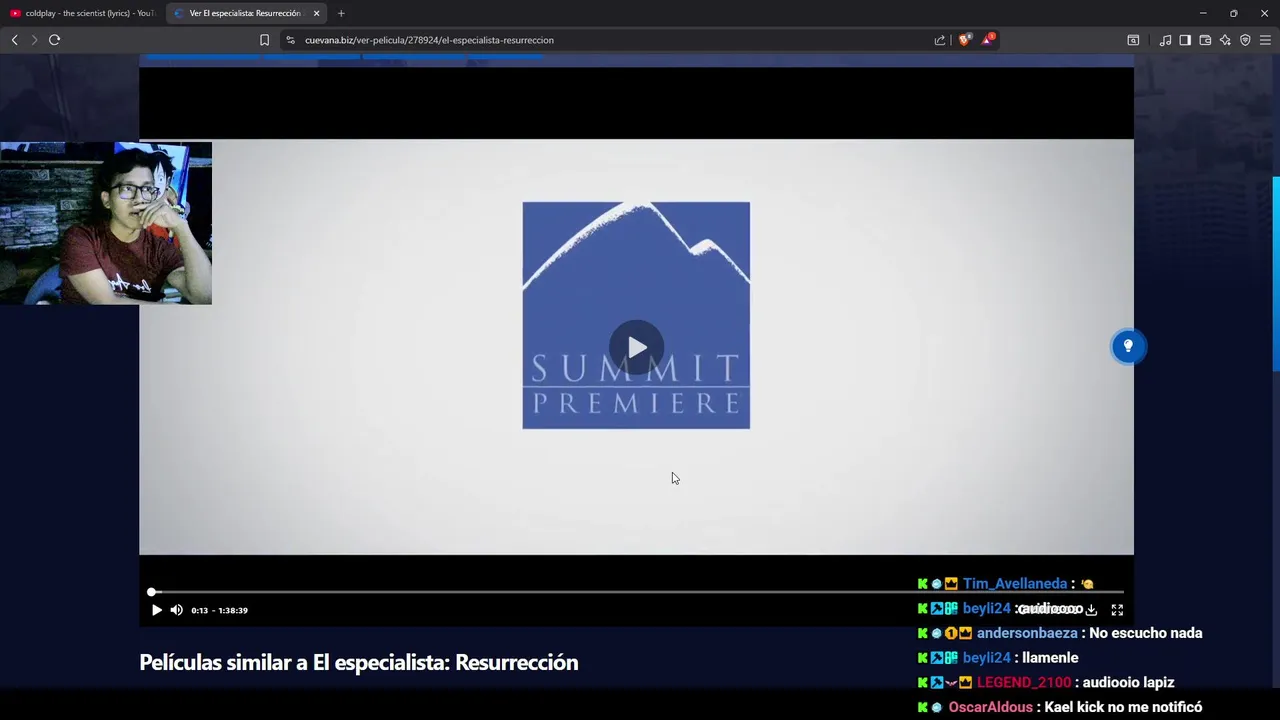Viewport: 1280px width, 720px height.
Task: Open the tab search icon in toolbar
Action: 1133,40
